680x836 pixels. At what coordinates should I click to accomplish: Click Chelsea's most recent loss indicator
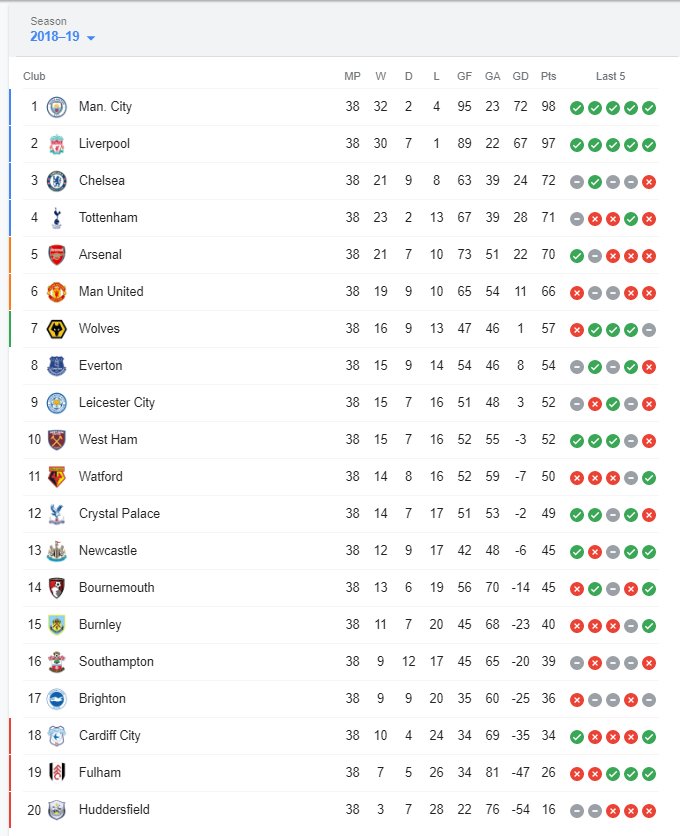(x=649, y=182)
